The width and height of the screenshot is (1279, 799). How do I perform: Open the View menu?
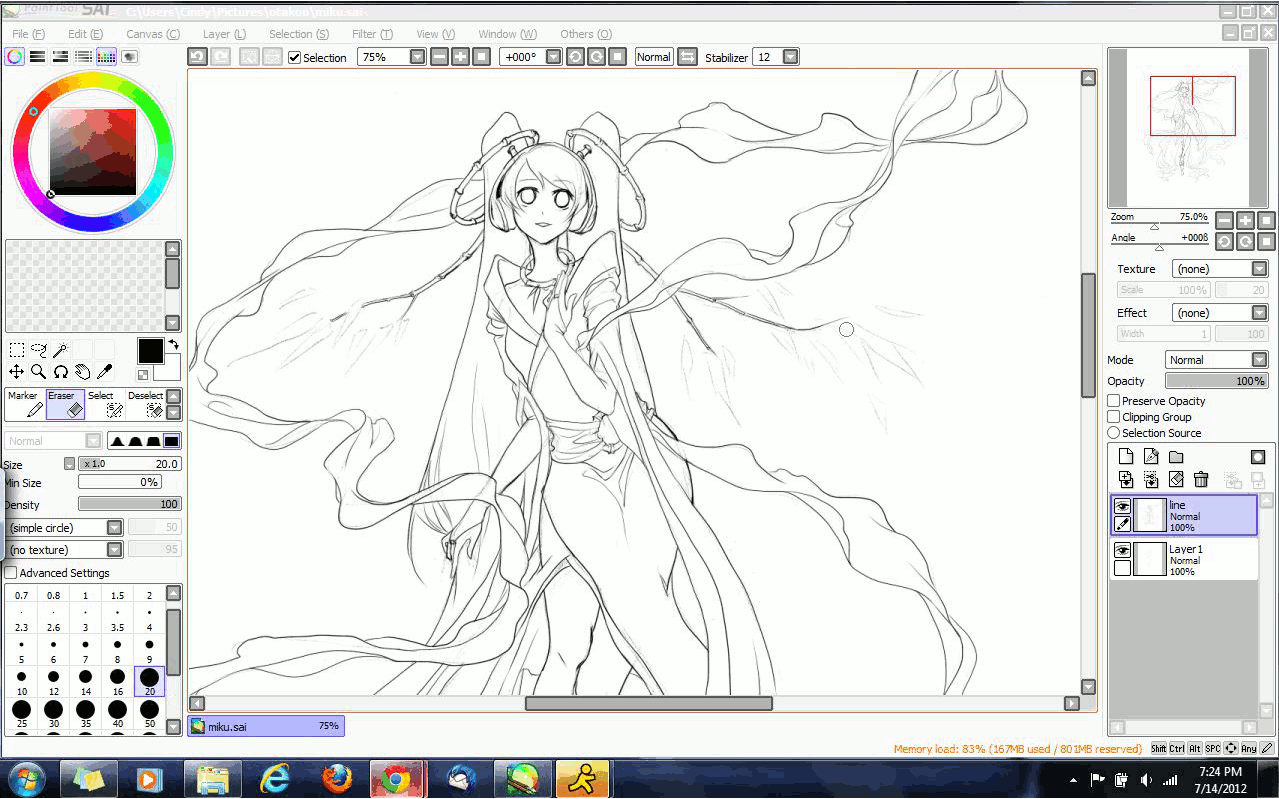click(435, 34)
